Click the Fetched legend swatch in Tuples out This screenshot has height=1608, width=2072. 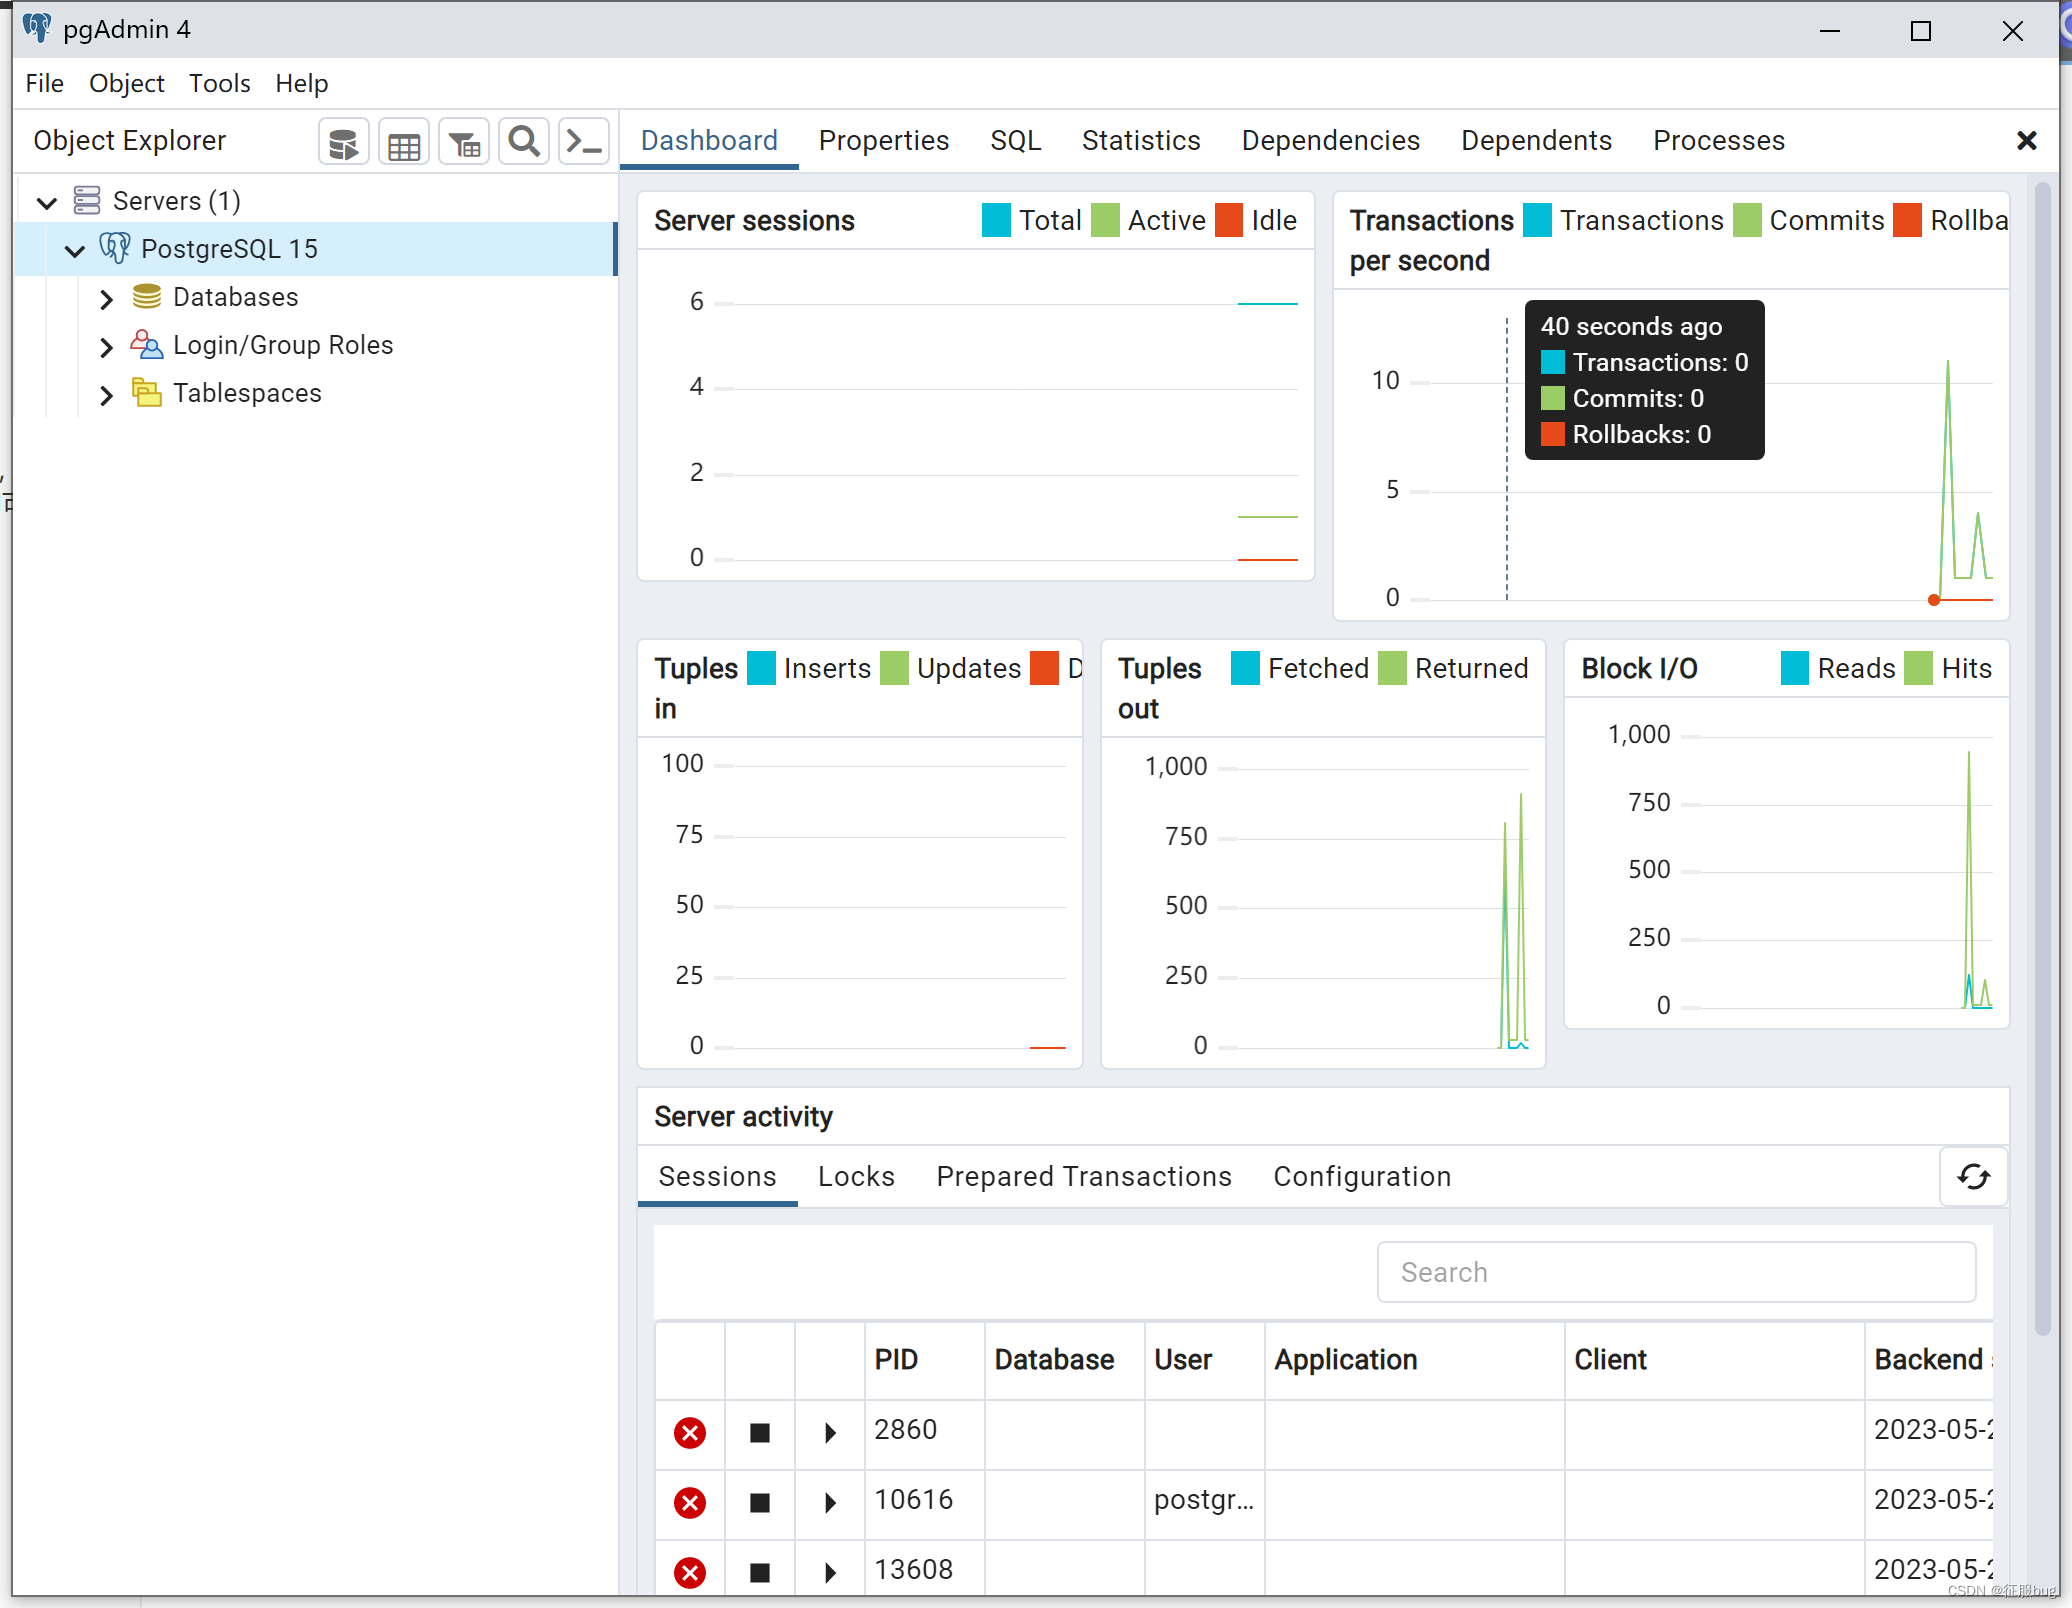(1245, 668)
